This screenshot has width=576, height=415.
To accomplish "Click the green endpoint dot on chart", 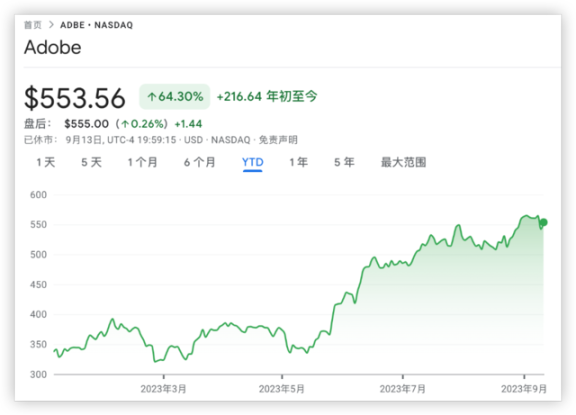I will point(544,222).
